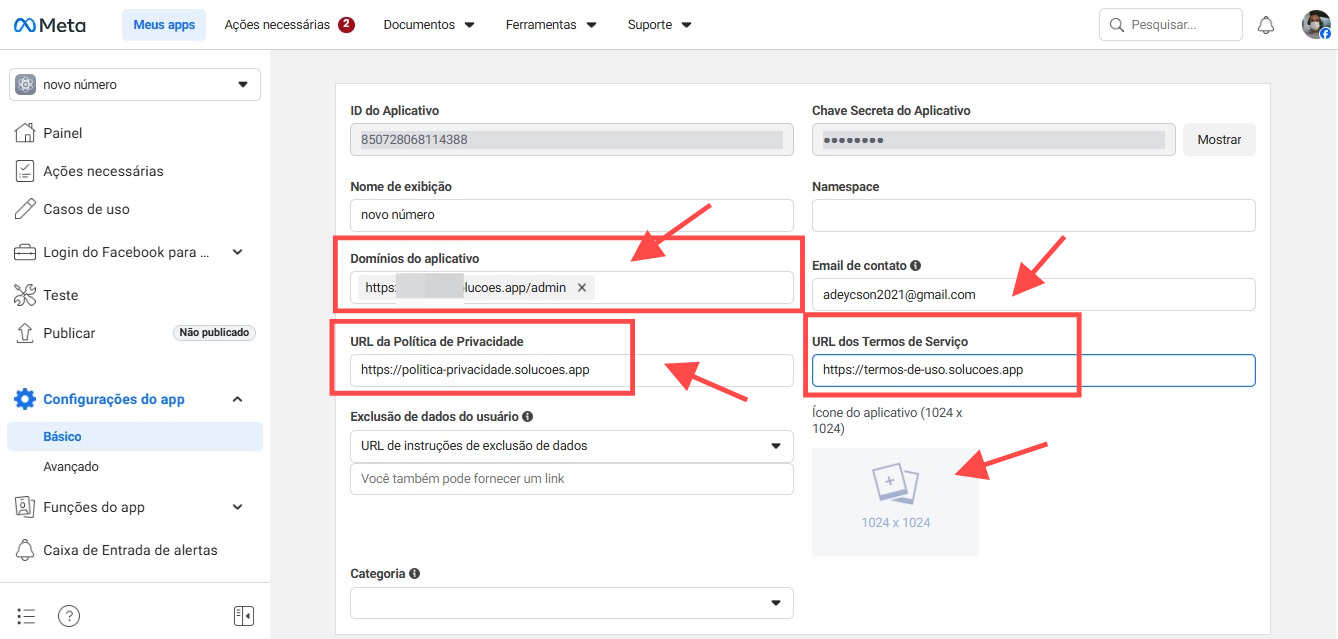Click the Mostrar secret key button
This screenshot has width=1338, height=639.
tap(1219, 139)
